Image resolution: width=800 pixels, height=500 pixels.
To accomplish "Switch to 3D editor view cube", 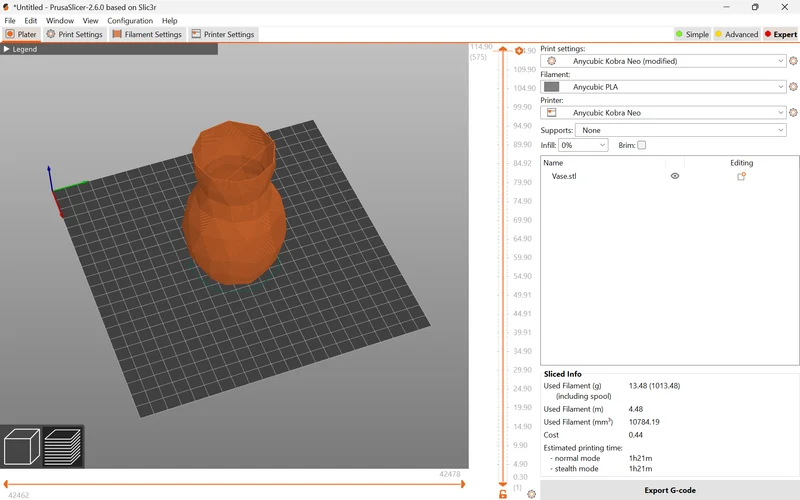I will point(21,446).
